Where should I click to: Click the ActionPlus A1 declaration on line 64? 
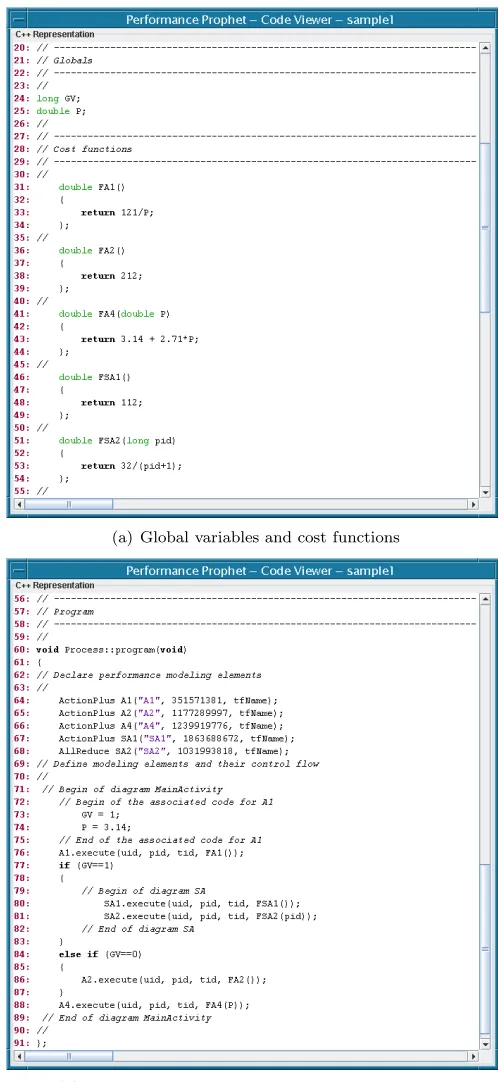click(168, 700)
